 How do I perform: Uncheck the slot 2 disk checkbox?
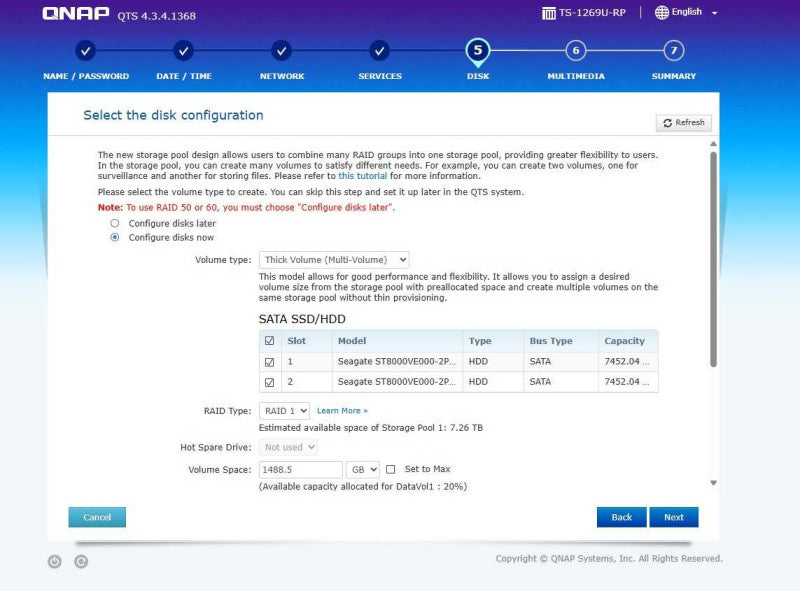(x=269, y=382)
